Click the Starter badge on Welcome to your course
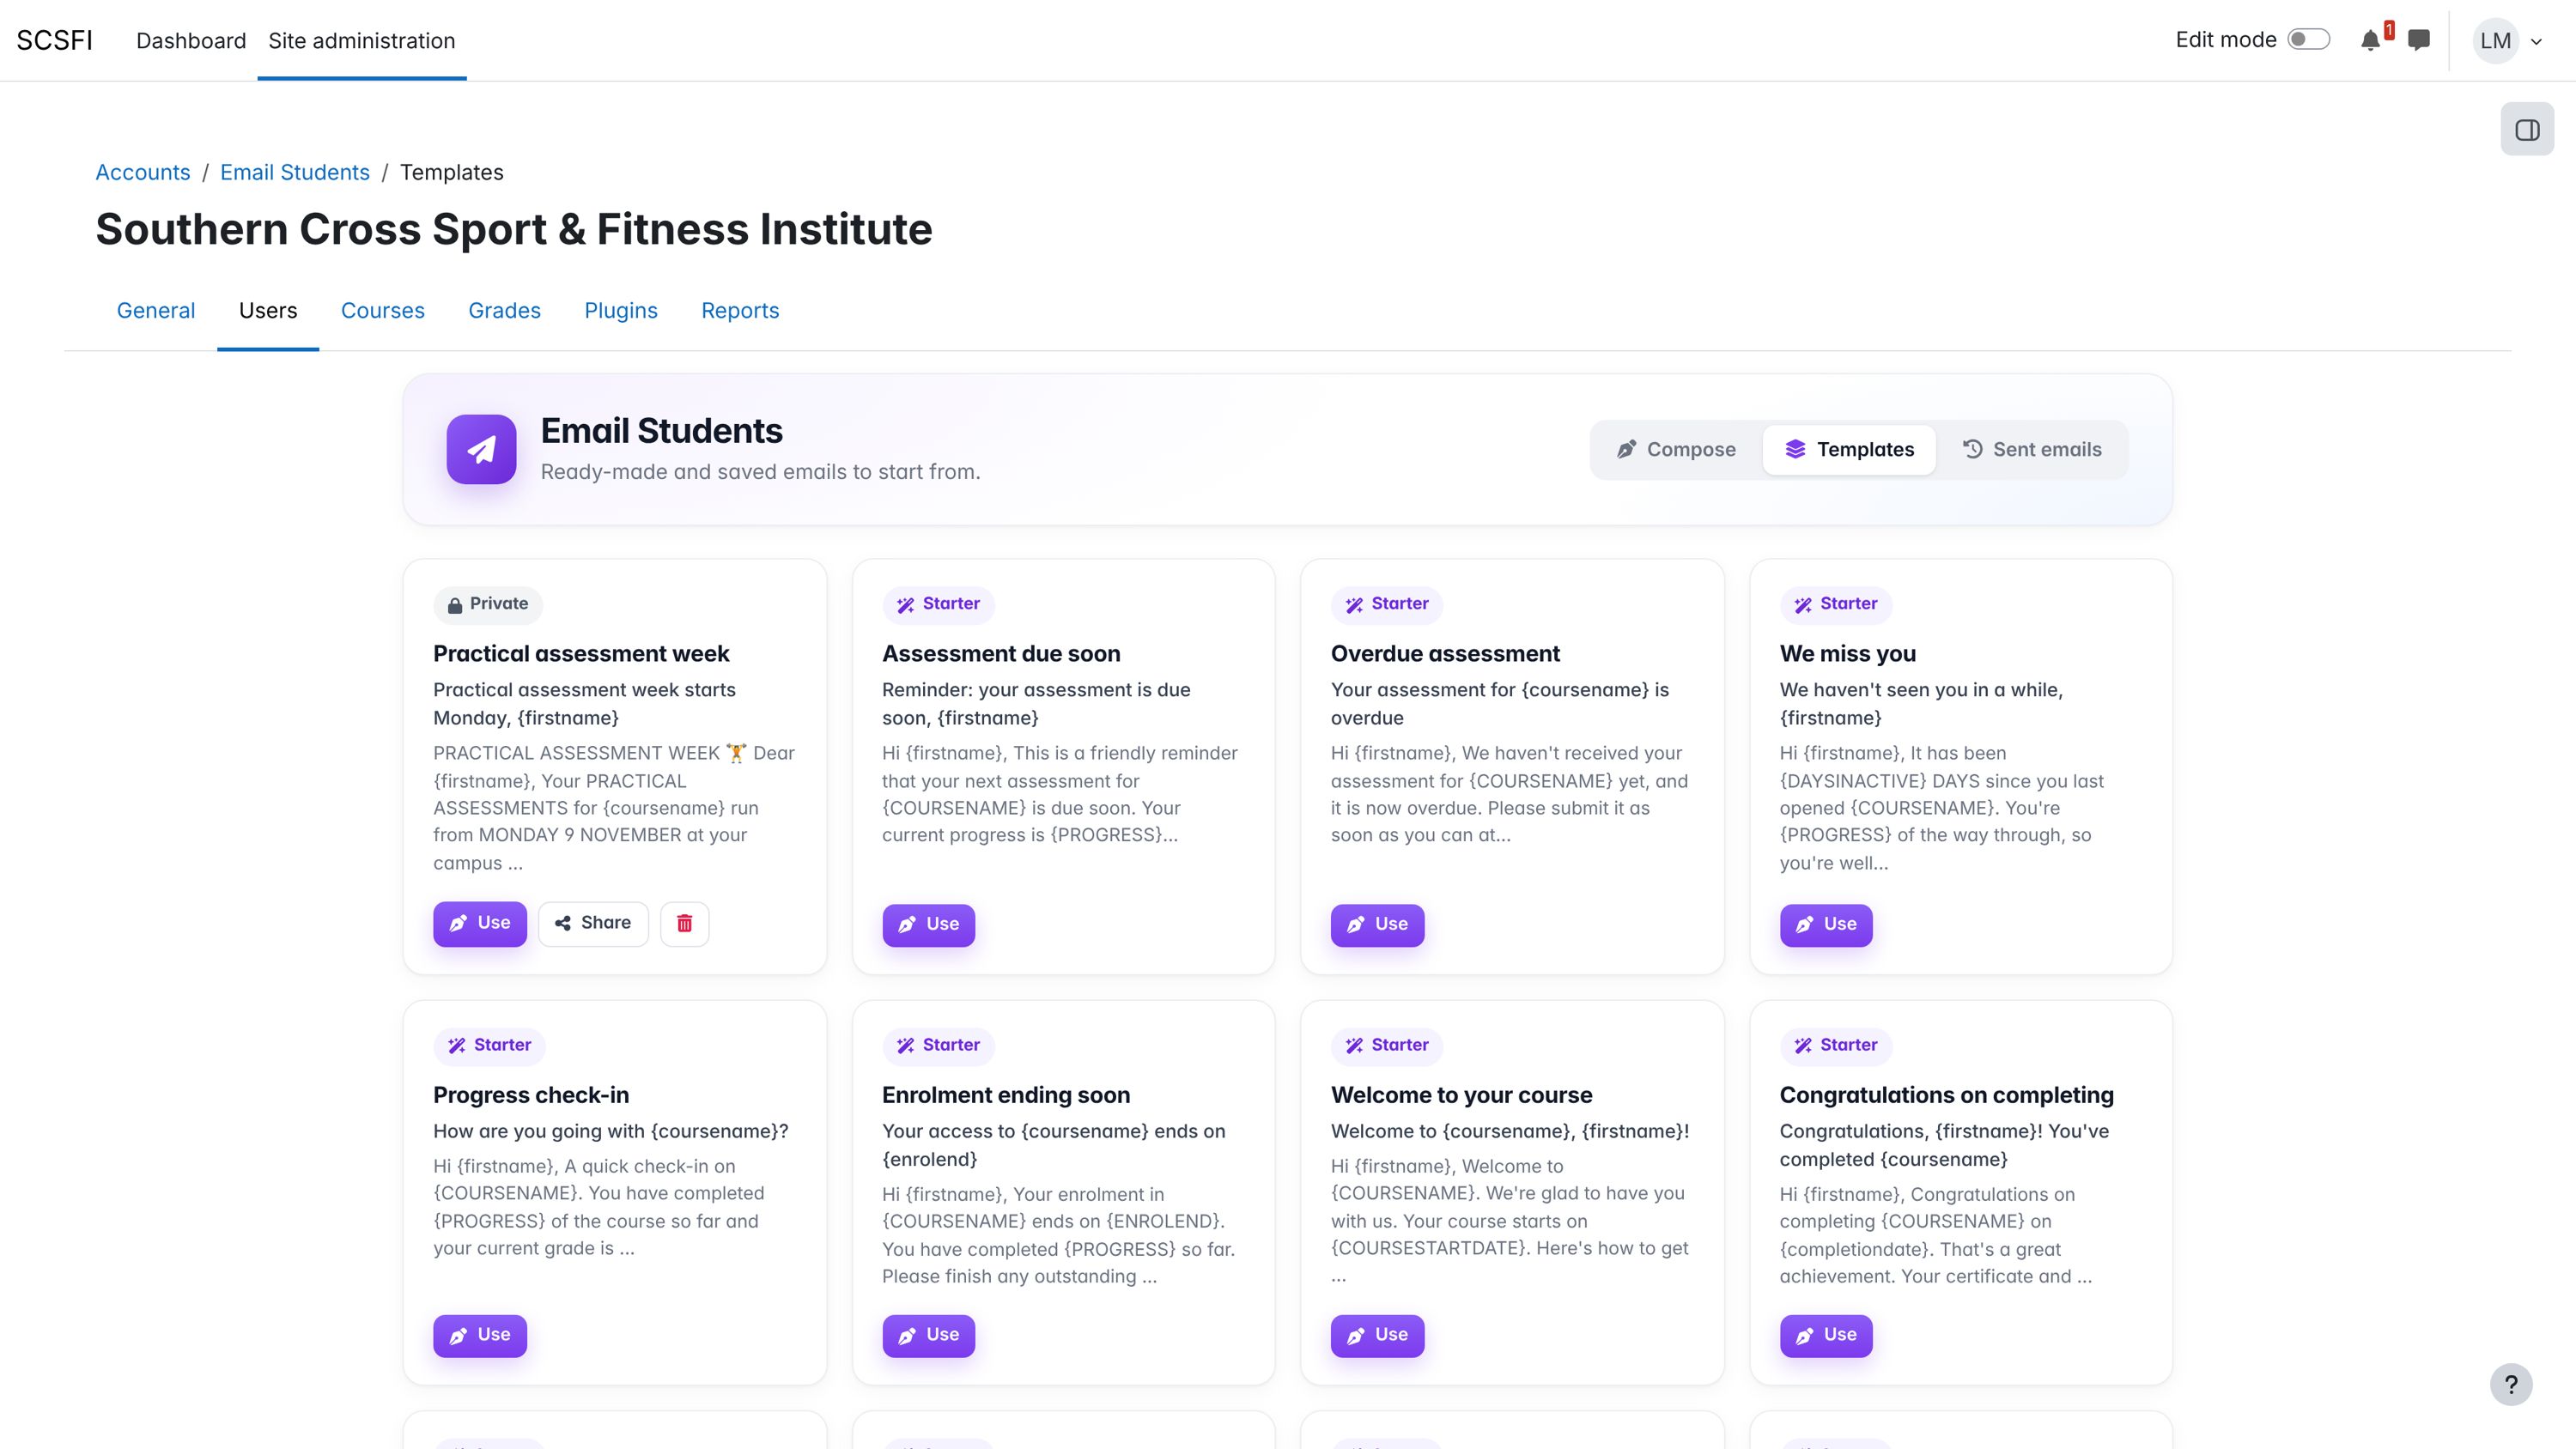 point(1387,1045)
